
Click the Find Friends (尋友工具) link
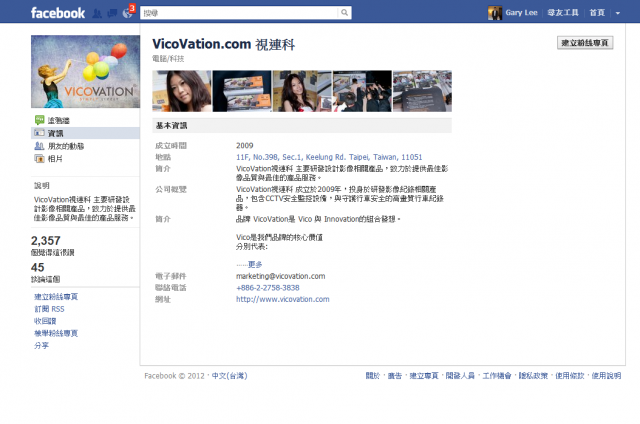point(563,13)
